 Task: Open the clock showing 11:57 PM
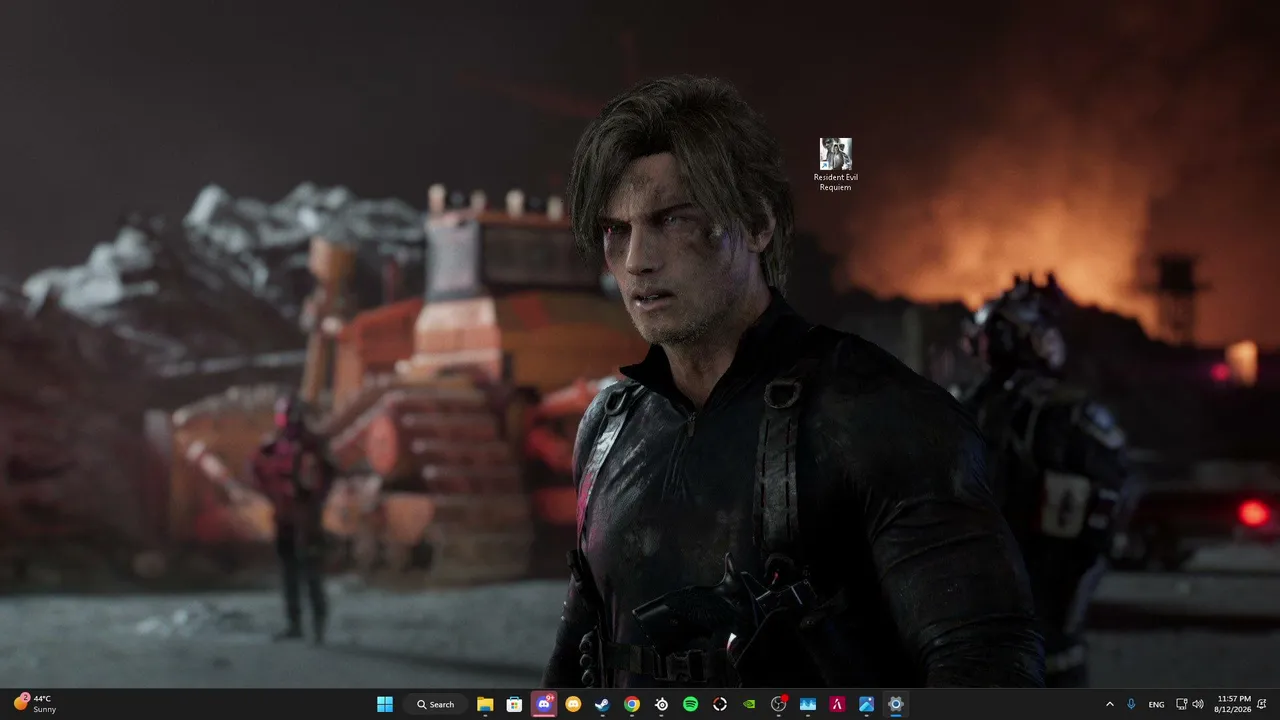click(1234, 704)
